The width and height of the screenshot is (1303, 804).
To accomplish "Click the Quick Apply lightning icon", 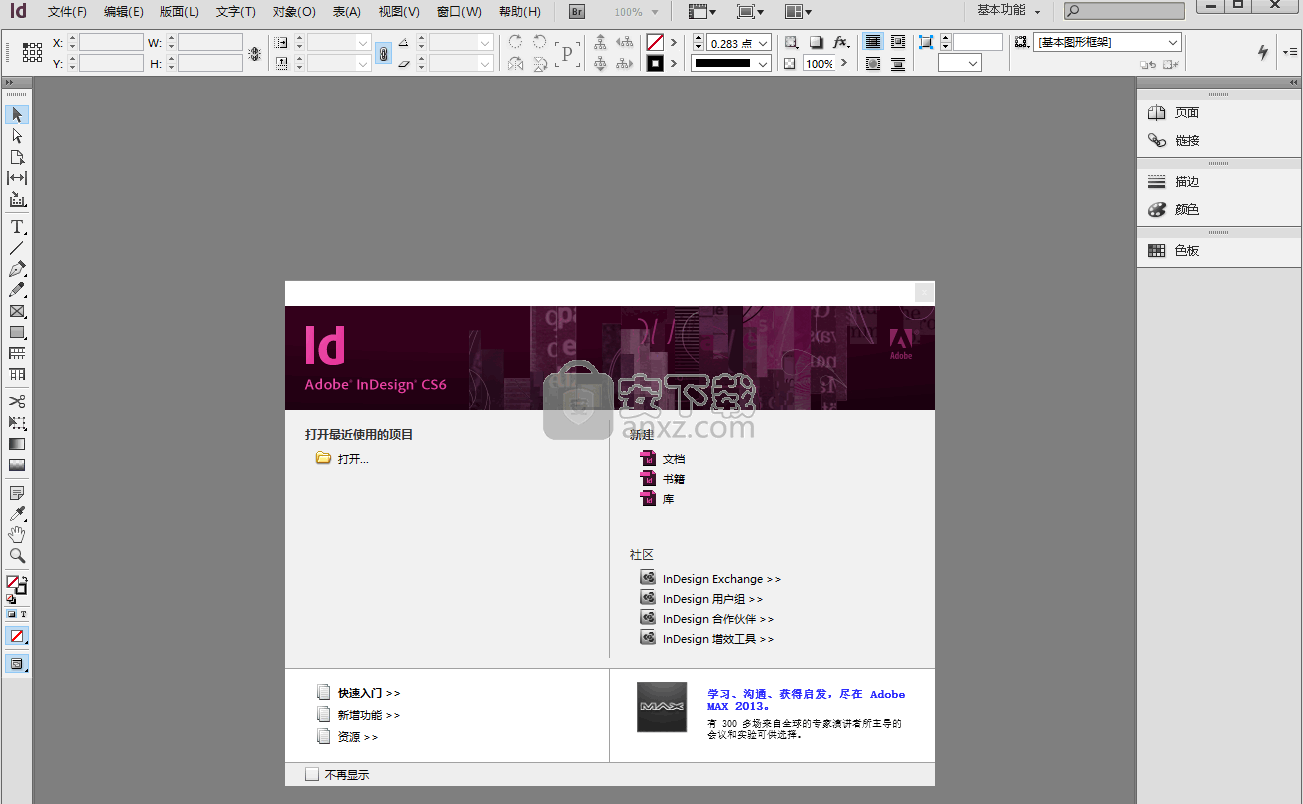I will [1262, 52].
